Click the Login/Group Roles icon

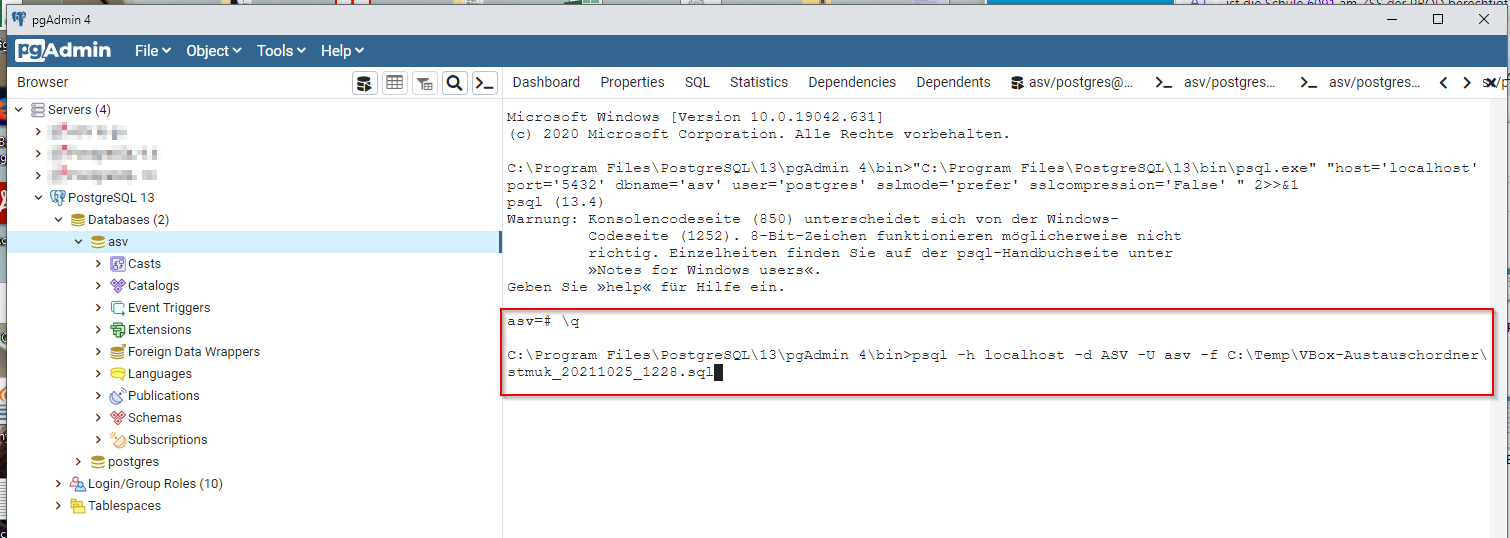pos(78,483)
